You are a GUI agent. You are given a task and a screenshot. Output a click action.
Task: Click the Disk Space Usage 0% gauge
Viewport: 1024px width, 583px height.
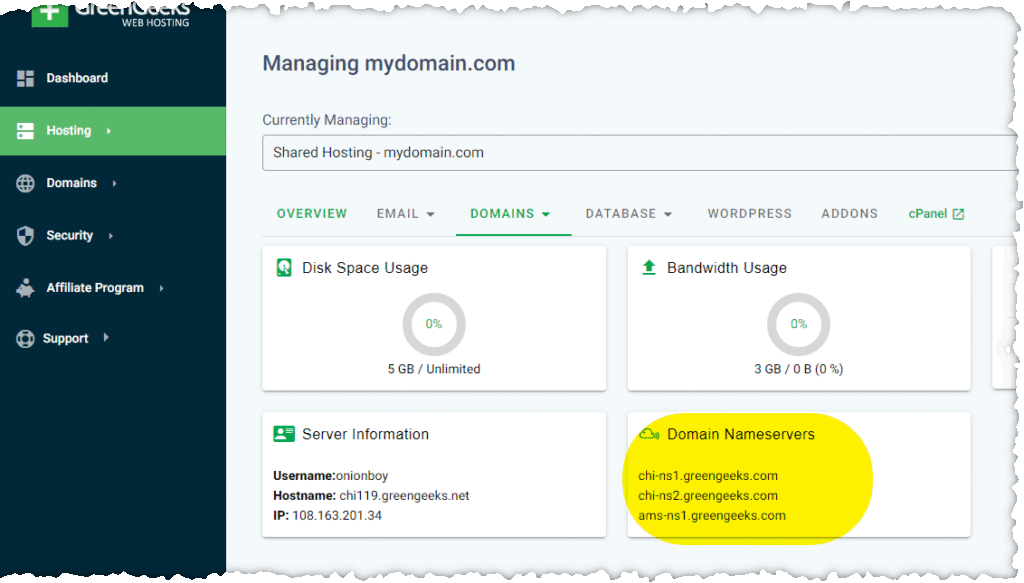(x=434, y=324)
